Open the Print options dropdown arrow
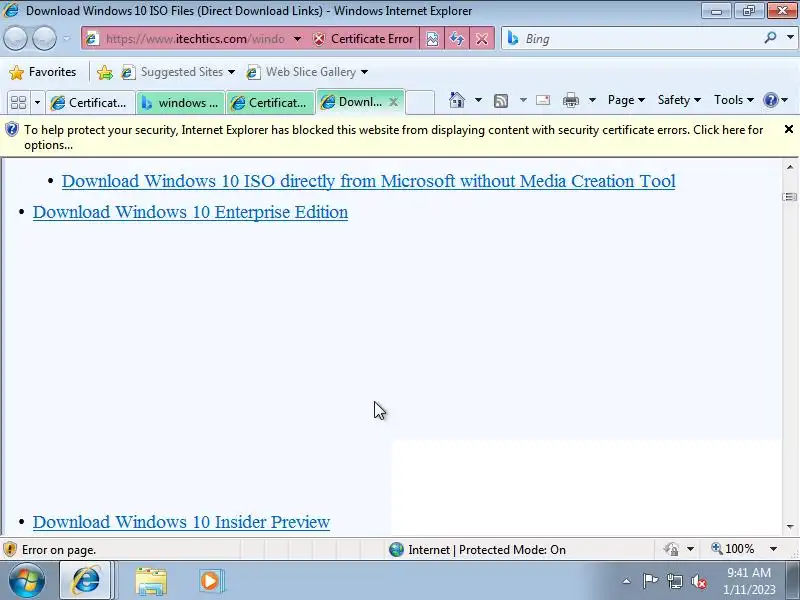Viewport: 800px width, 600px height. pos(592,100)
